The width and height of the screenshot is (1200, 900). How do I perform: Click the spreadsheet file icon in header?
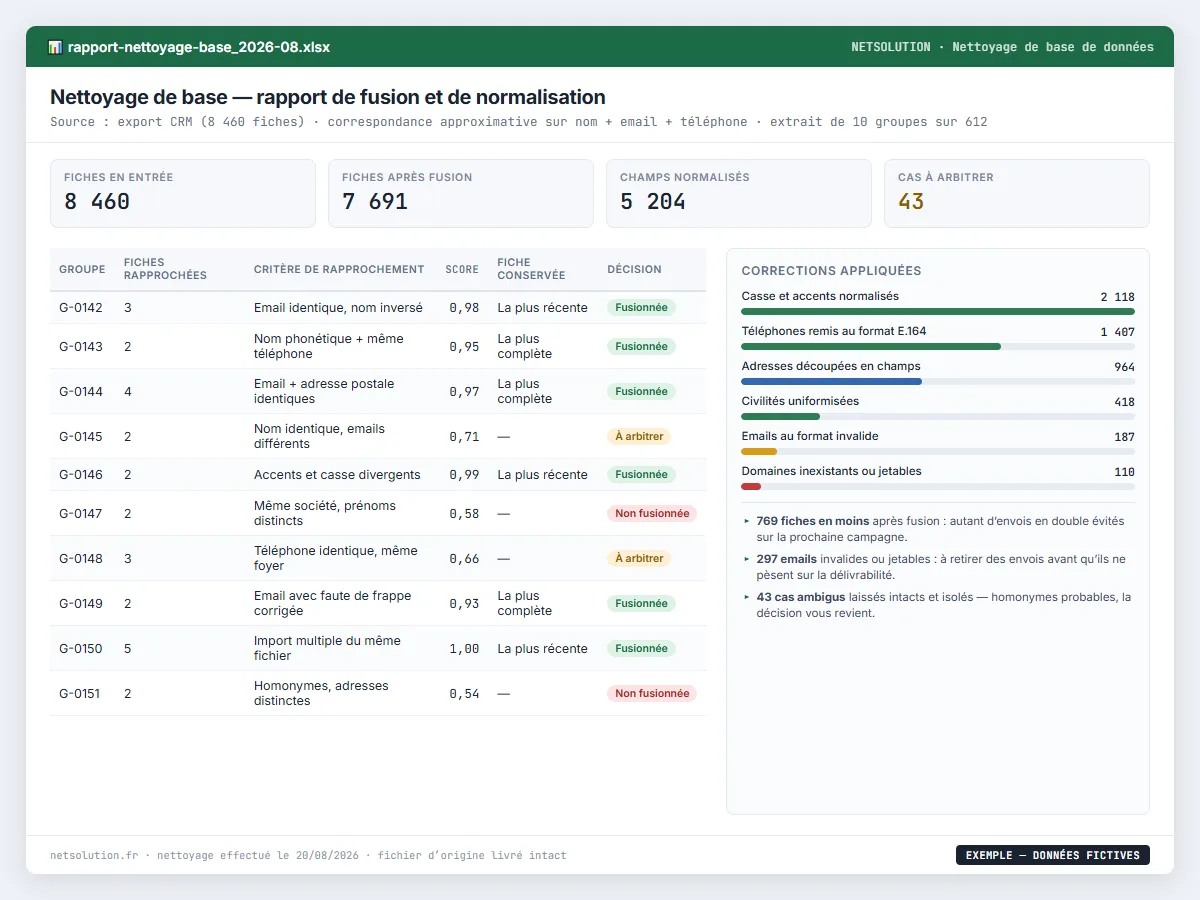[x=55, y=47]
